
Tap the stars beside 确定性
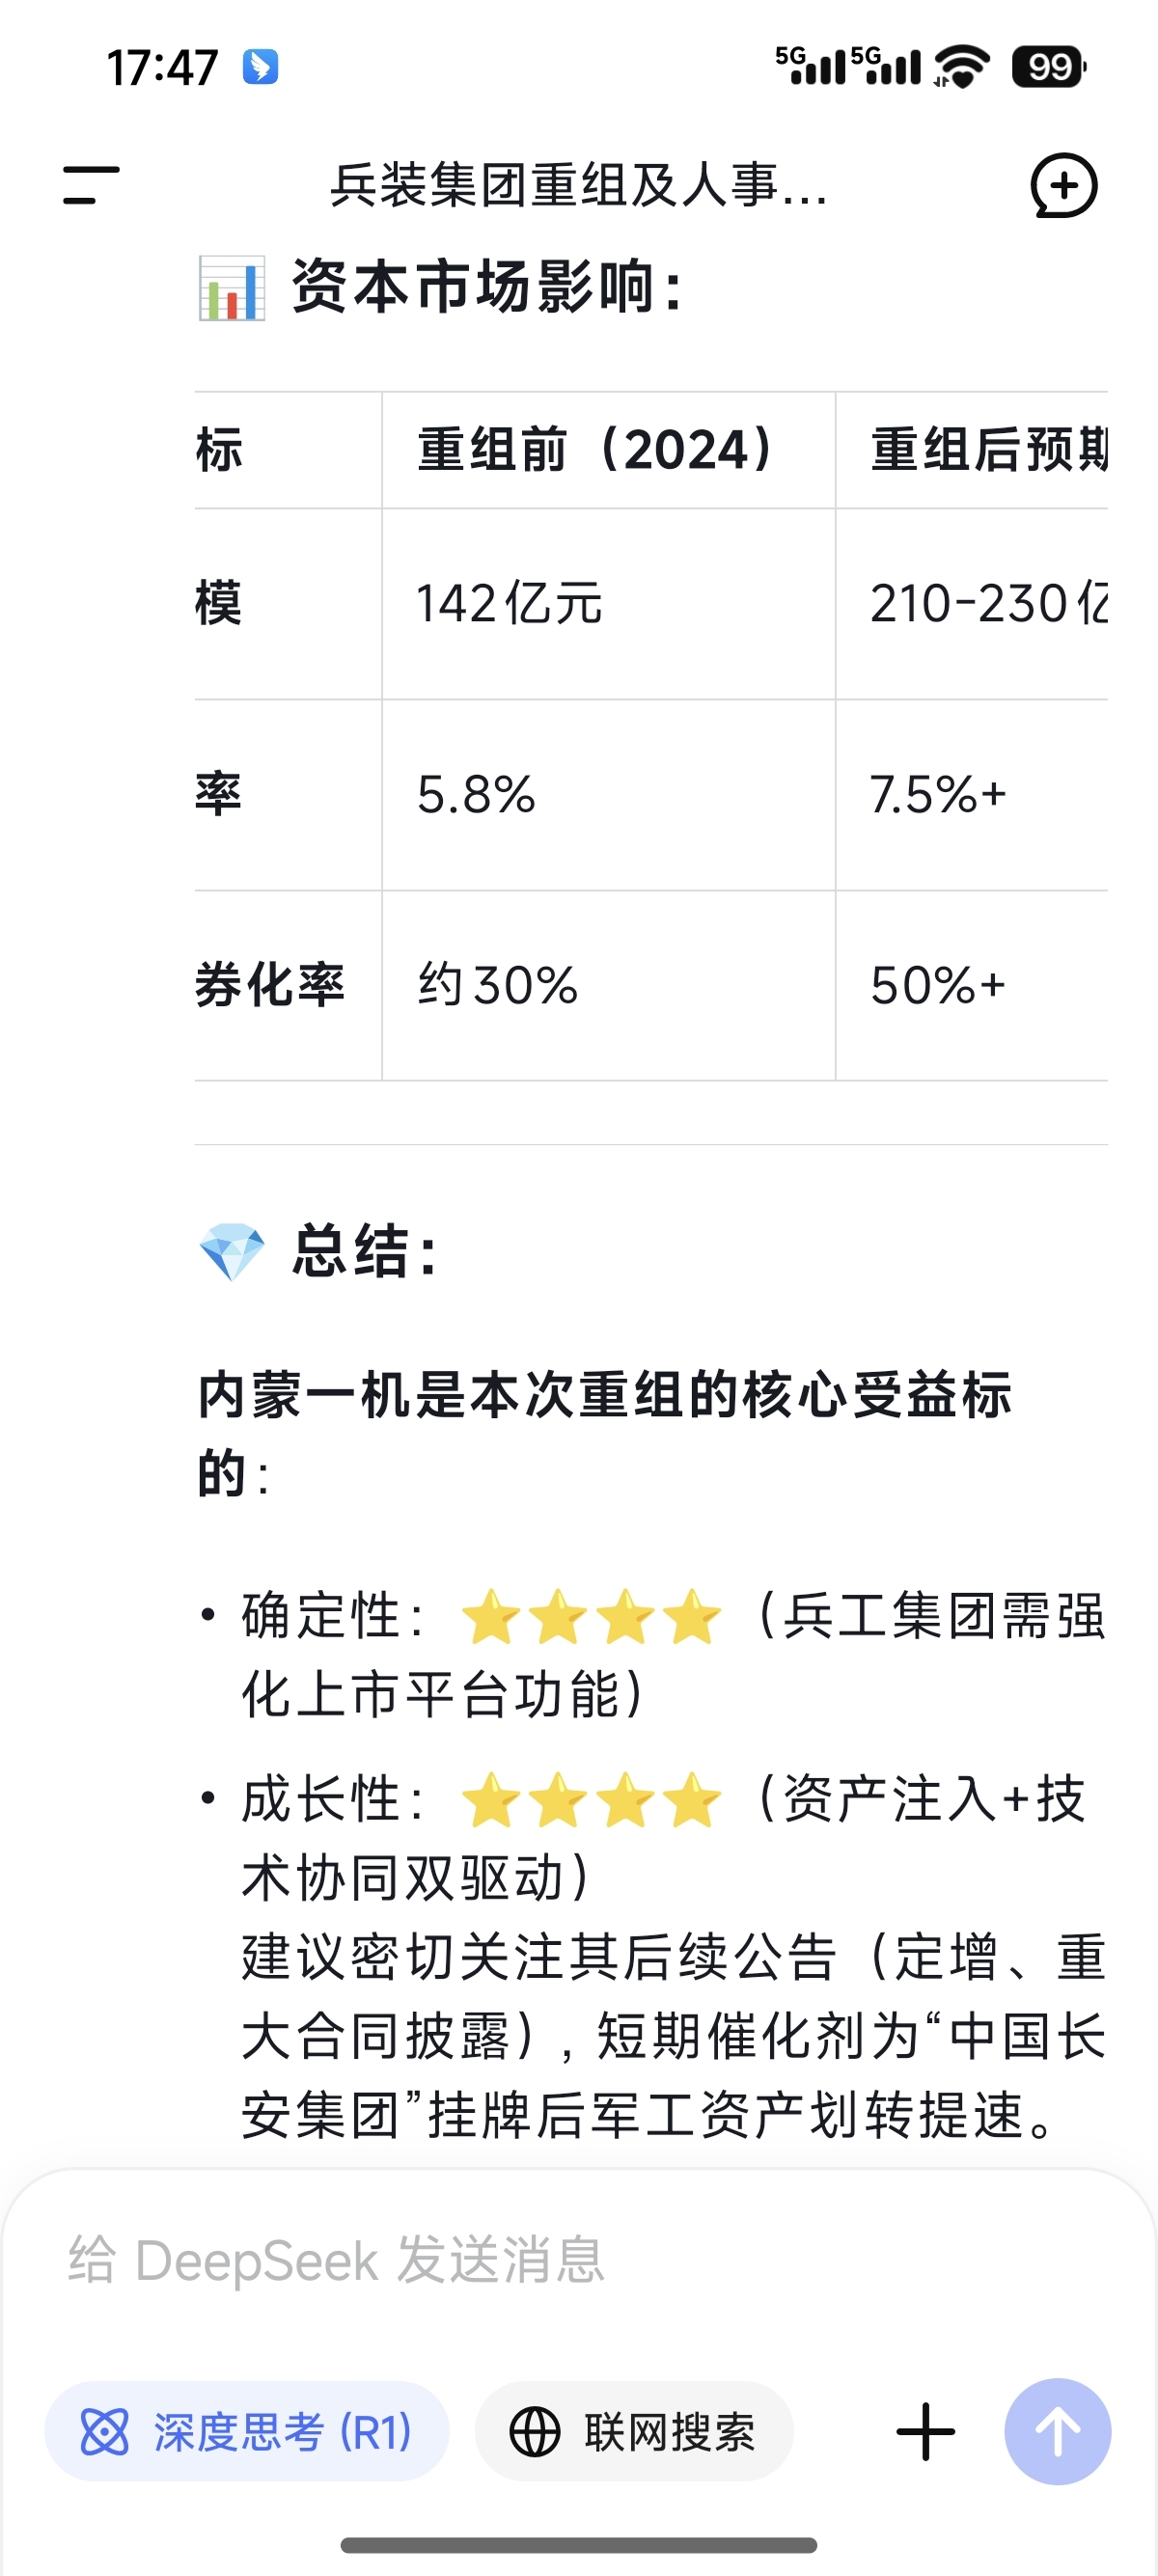[x=591, y=1617]
